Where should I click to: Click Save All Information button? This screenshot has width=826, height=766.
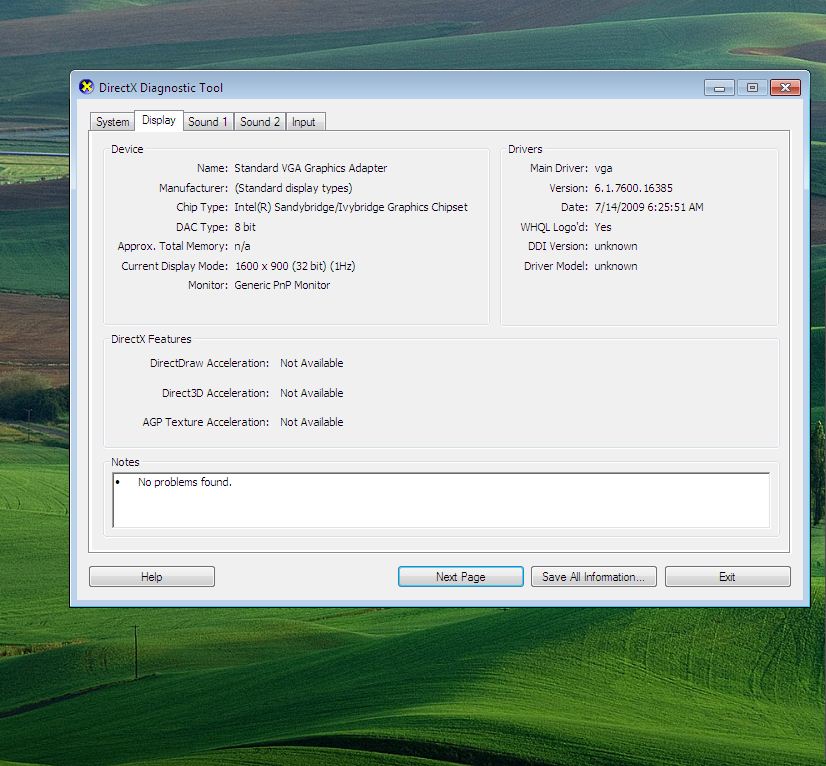click(593, 576)
